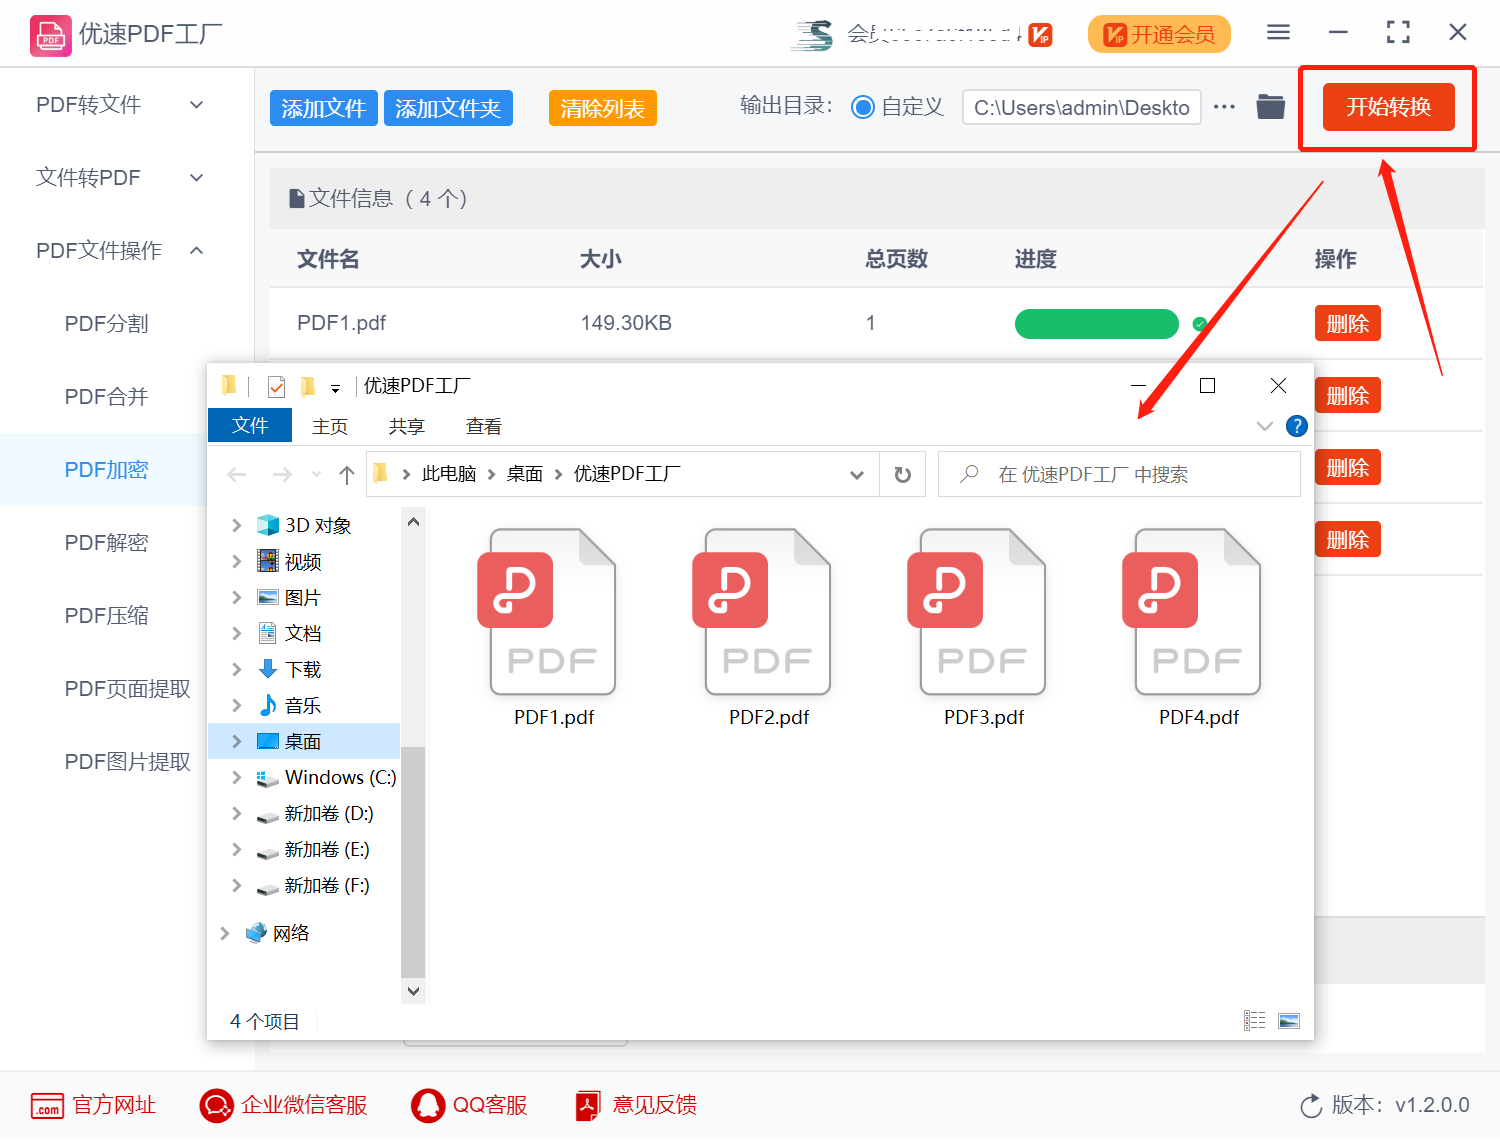The width and height of the screenshot is (1500, 1140).
Task: Click the Explorer properties checkmark quick-access icon
Action: [x=277, y=387]
